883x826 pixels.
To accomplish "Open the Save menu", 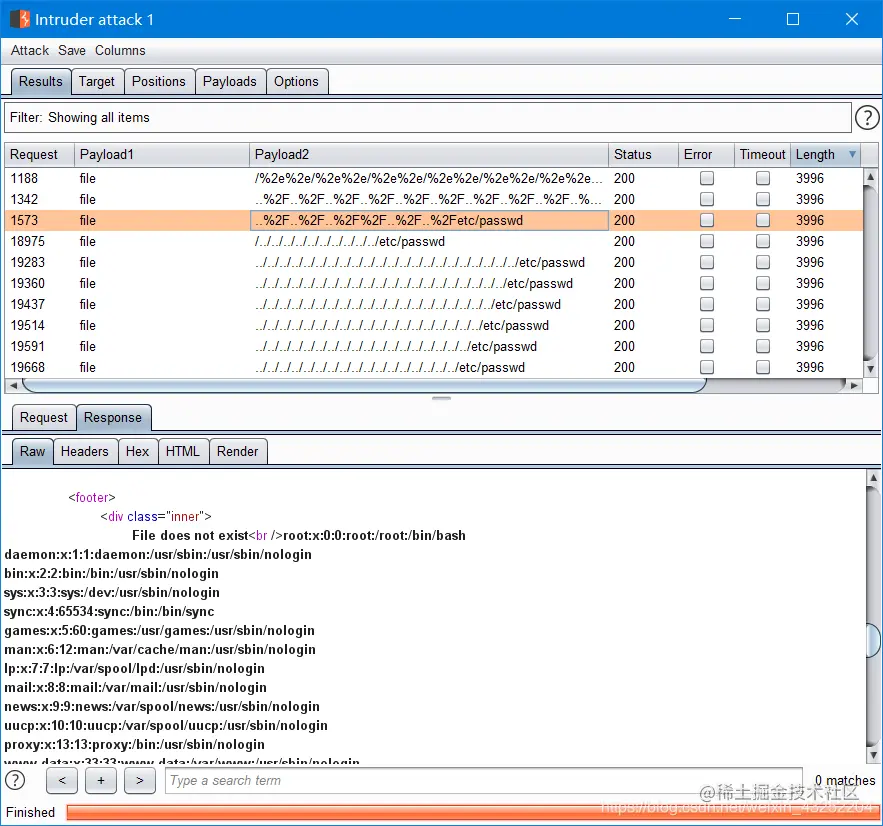I will click(72, 51).
